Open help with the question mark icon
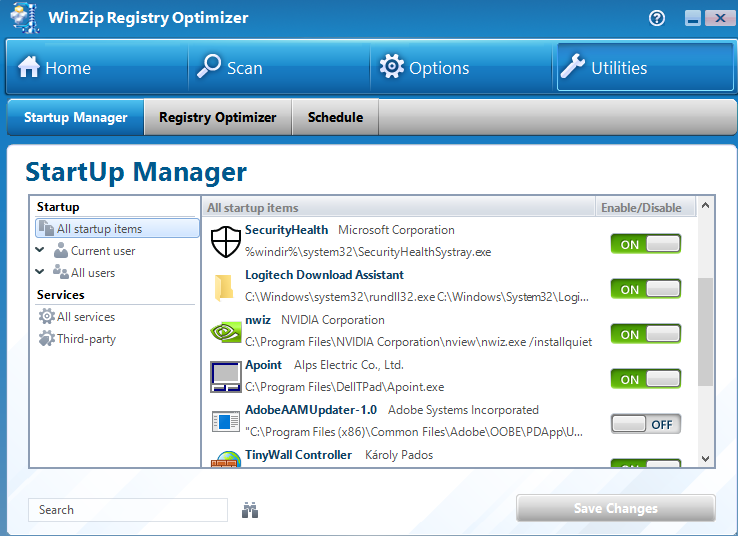 pyautogui.click(x=657, y=18)
